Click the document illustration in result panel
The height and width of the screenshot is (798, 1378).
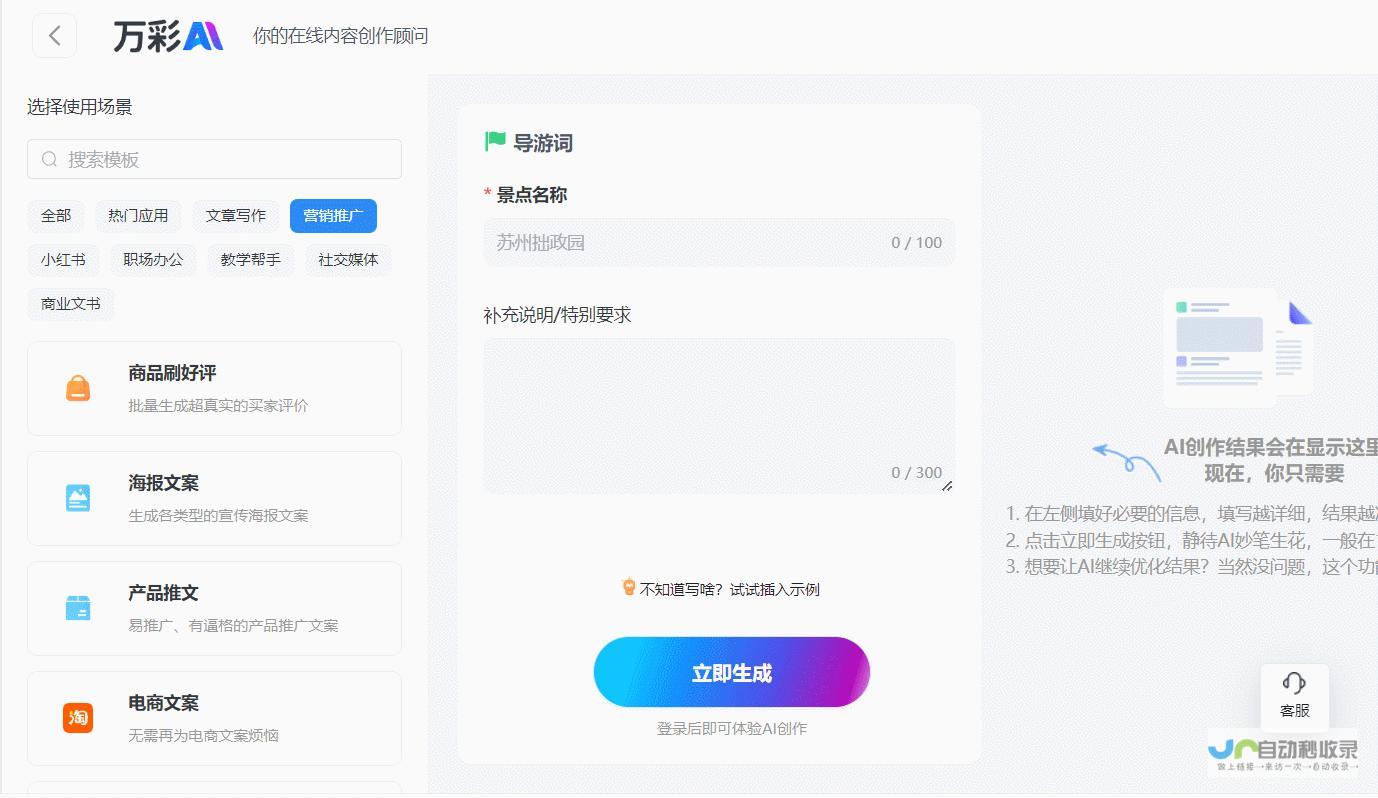(x=1239, y=346)
